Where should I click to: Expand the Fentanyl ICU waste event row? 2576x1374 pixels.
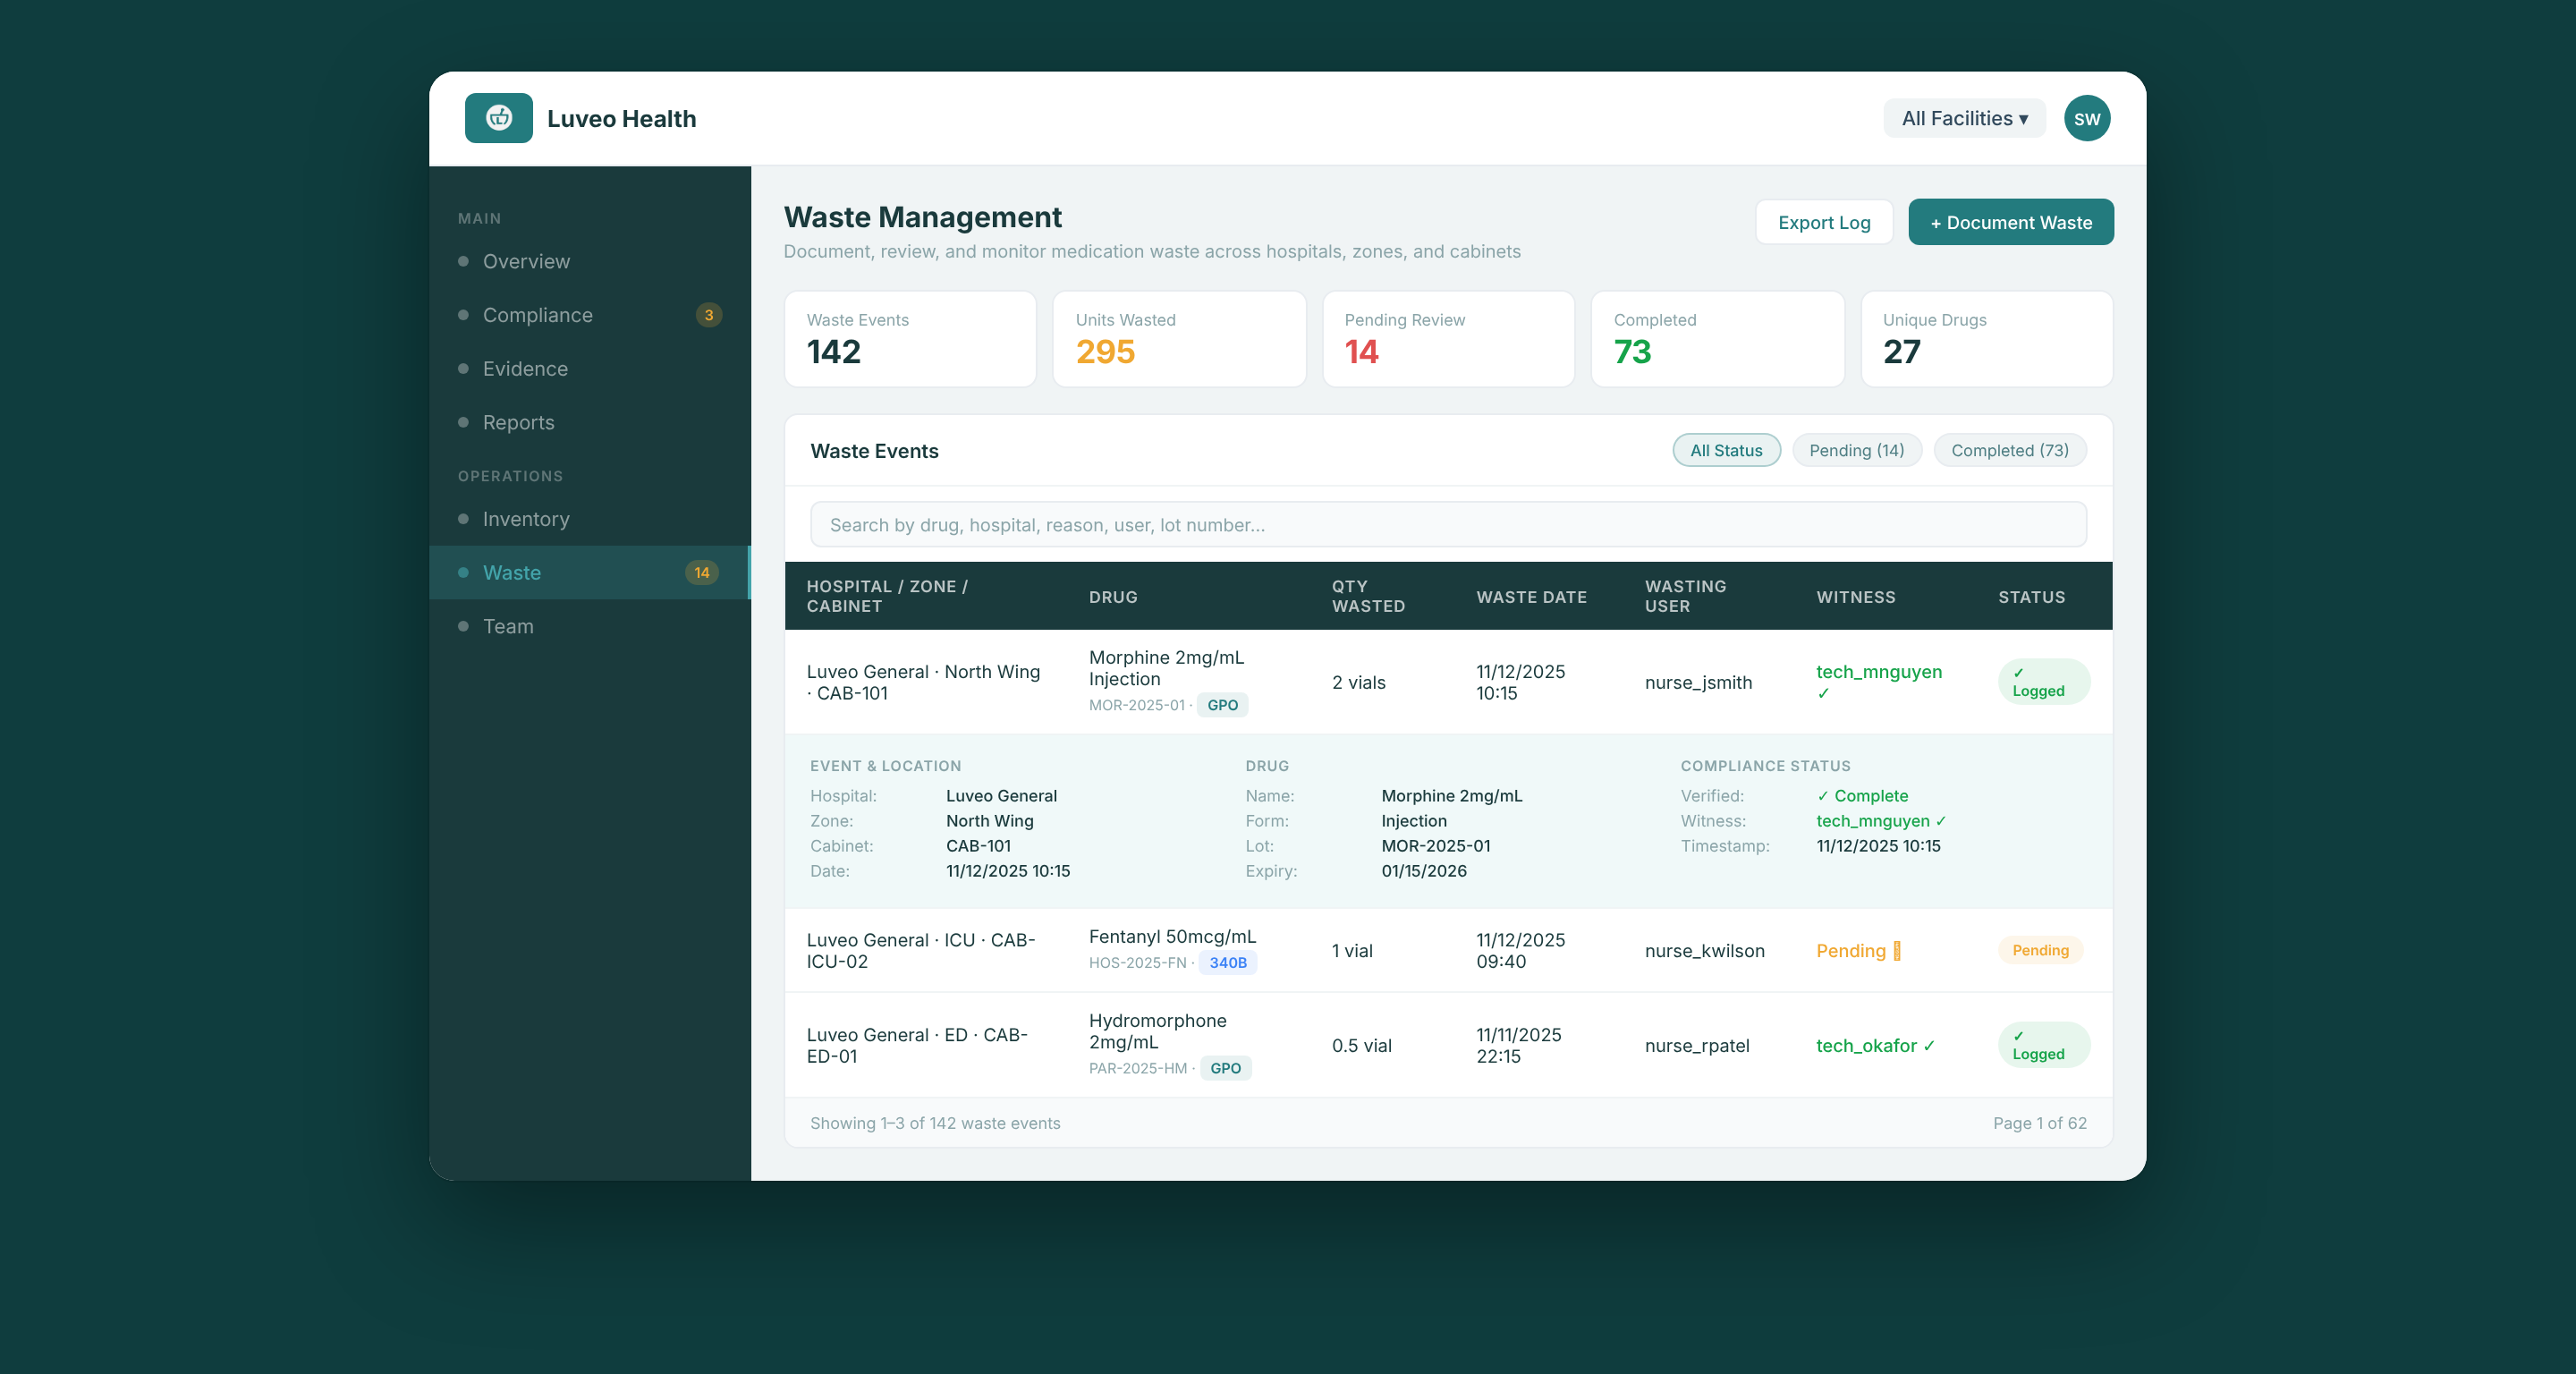[x=1448, y=950]
